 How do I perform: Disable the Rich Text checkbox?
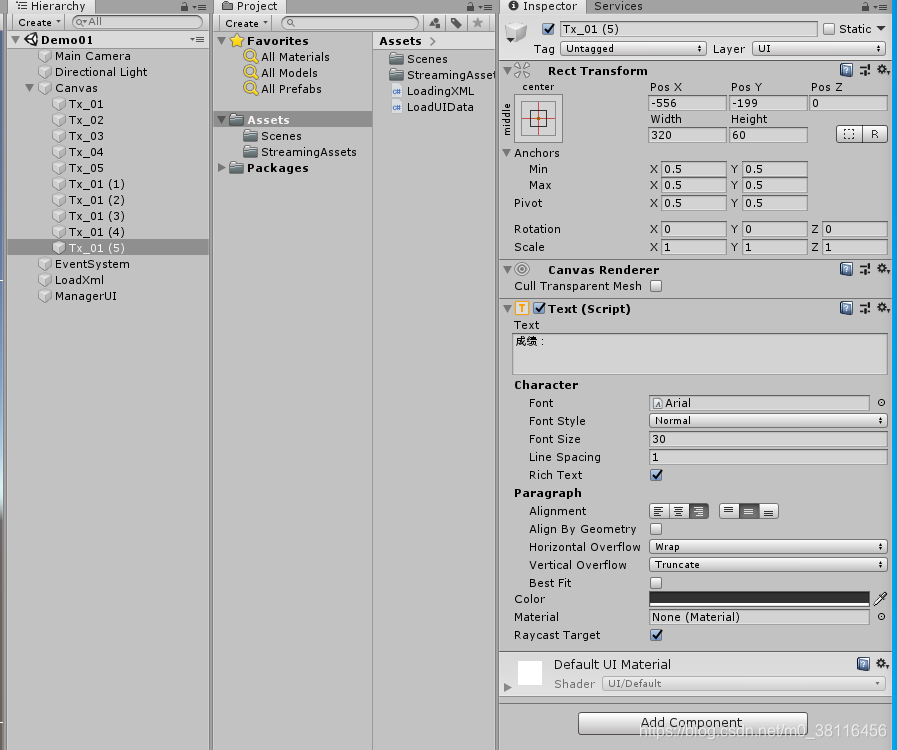(x=656, y=475)
